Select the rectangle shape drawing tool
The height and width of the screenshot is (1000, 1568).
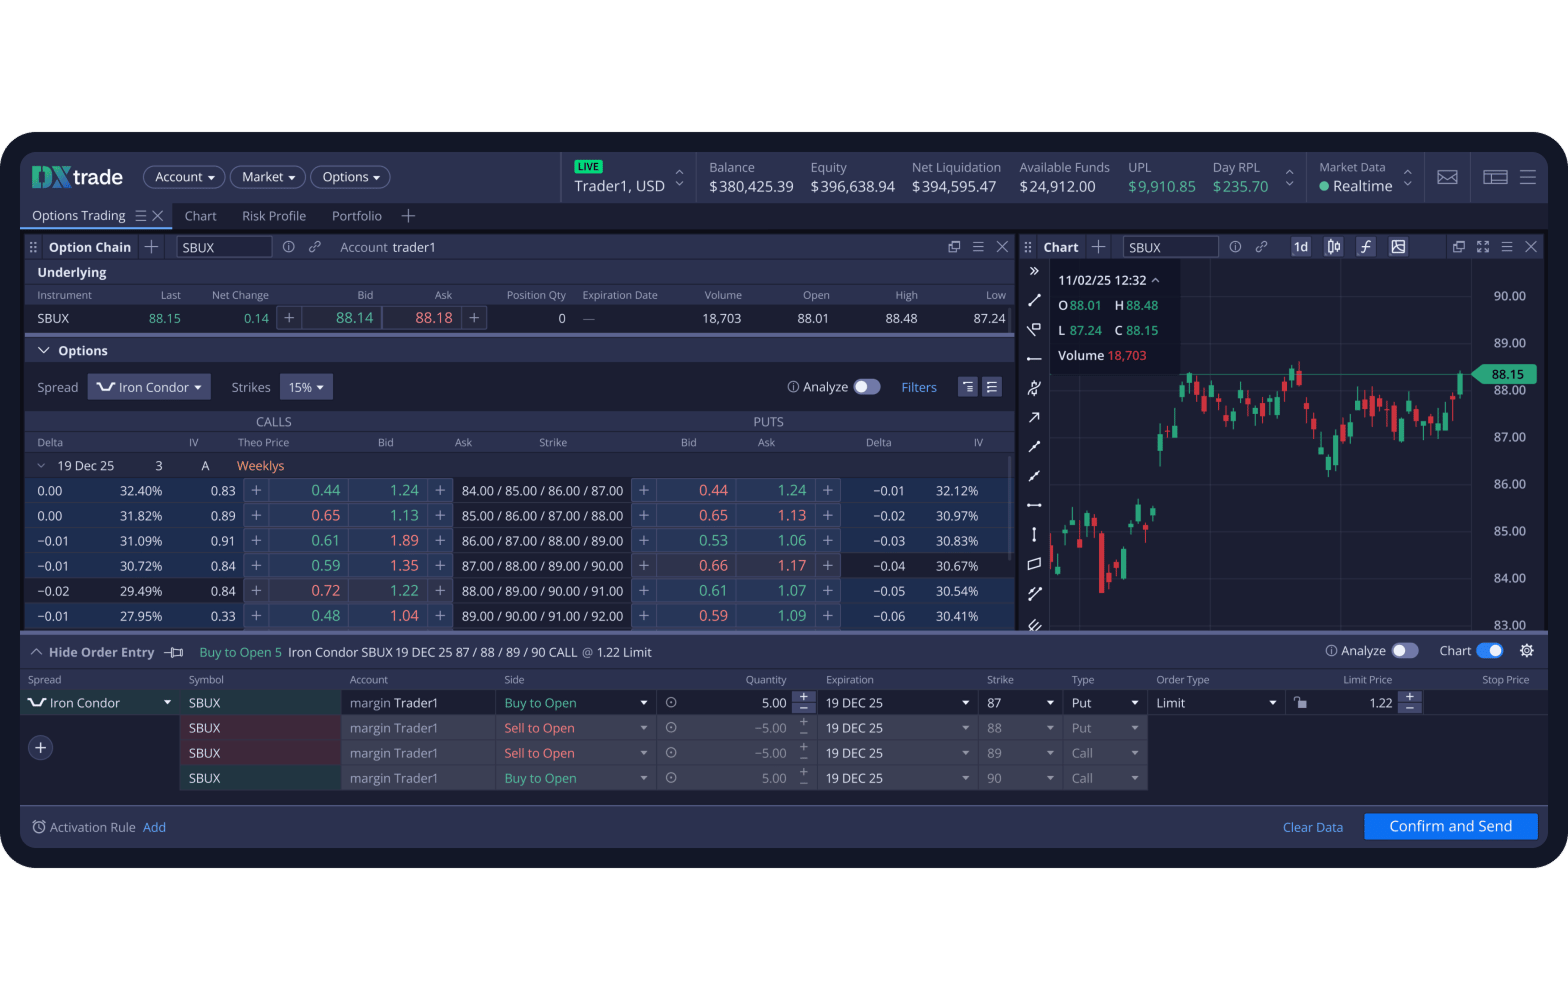[1034, 564]
